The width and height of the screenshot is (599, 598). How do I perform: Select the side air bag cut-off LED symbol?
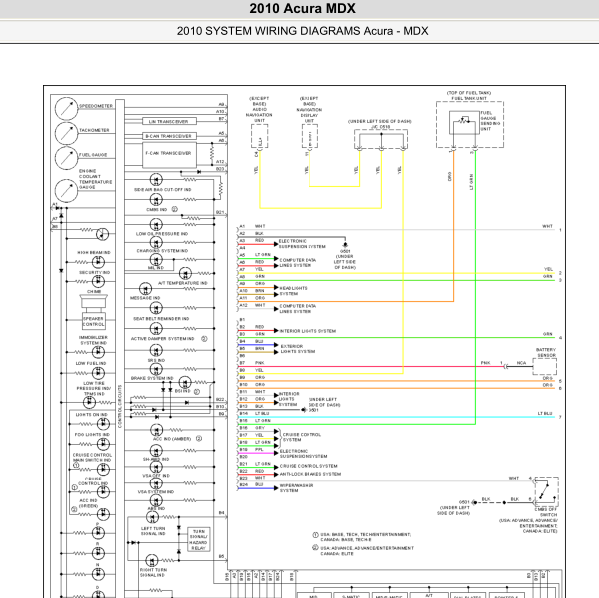156,179
